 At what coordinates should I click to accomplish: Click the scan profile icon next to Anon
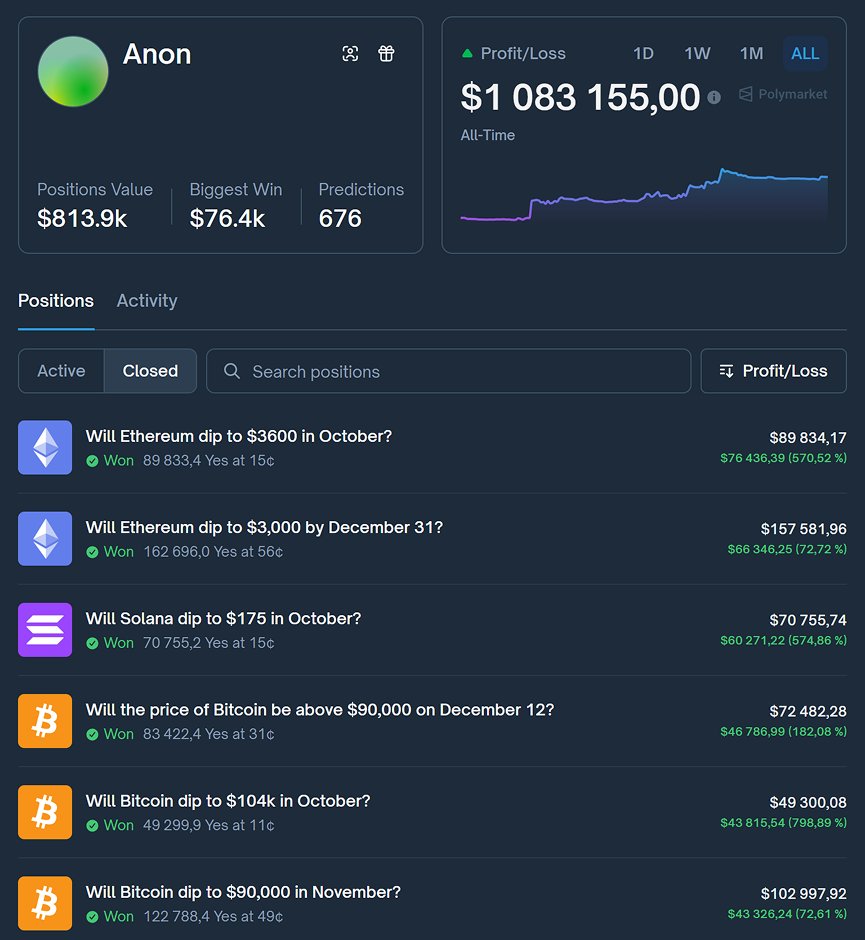[350, 54]
